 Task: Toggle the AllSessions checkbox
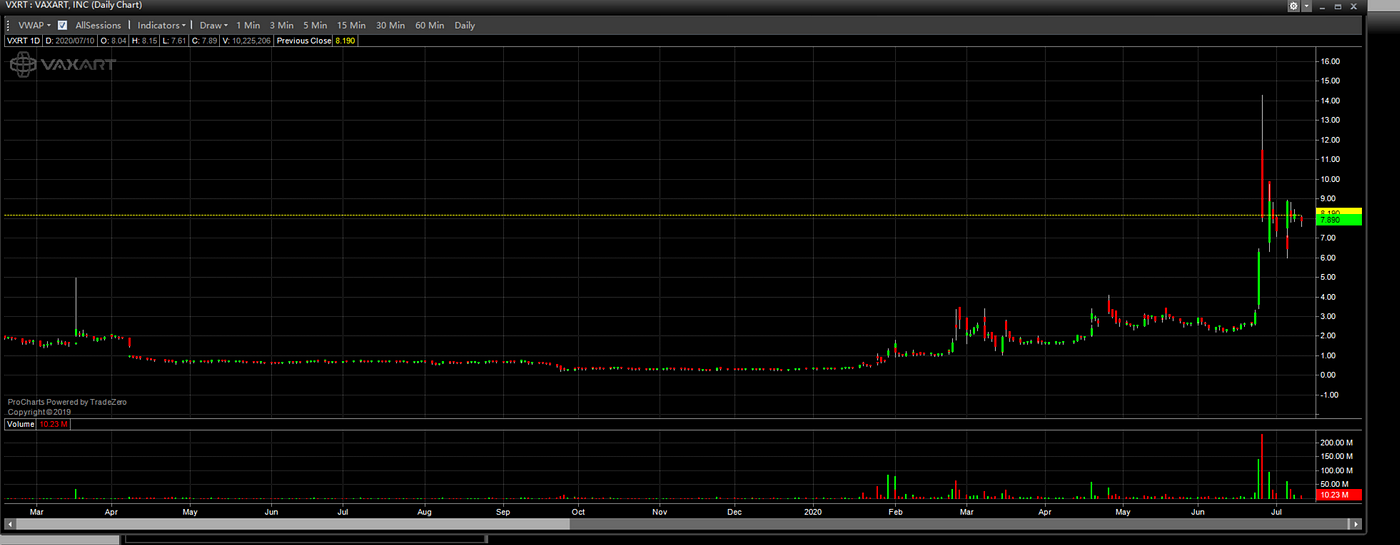pos(62,25)
